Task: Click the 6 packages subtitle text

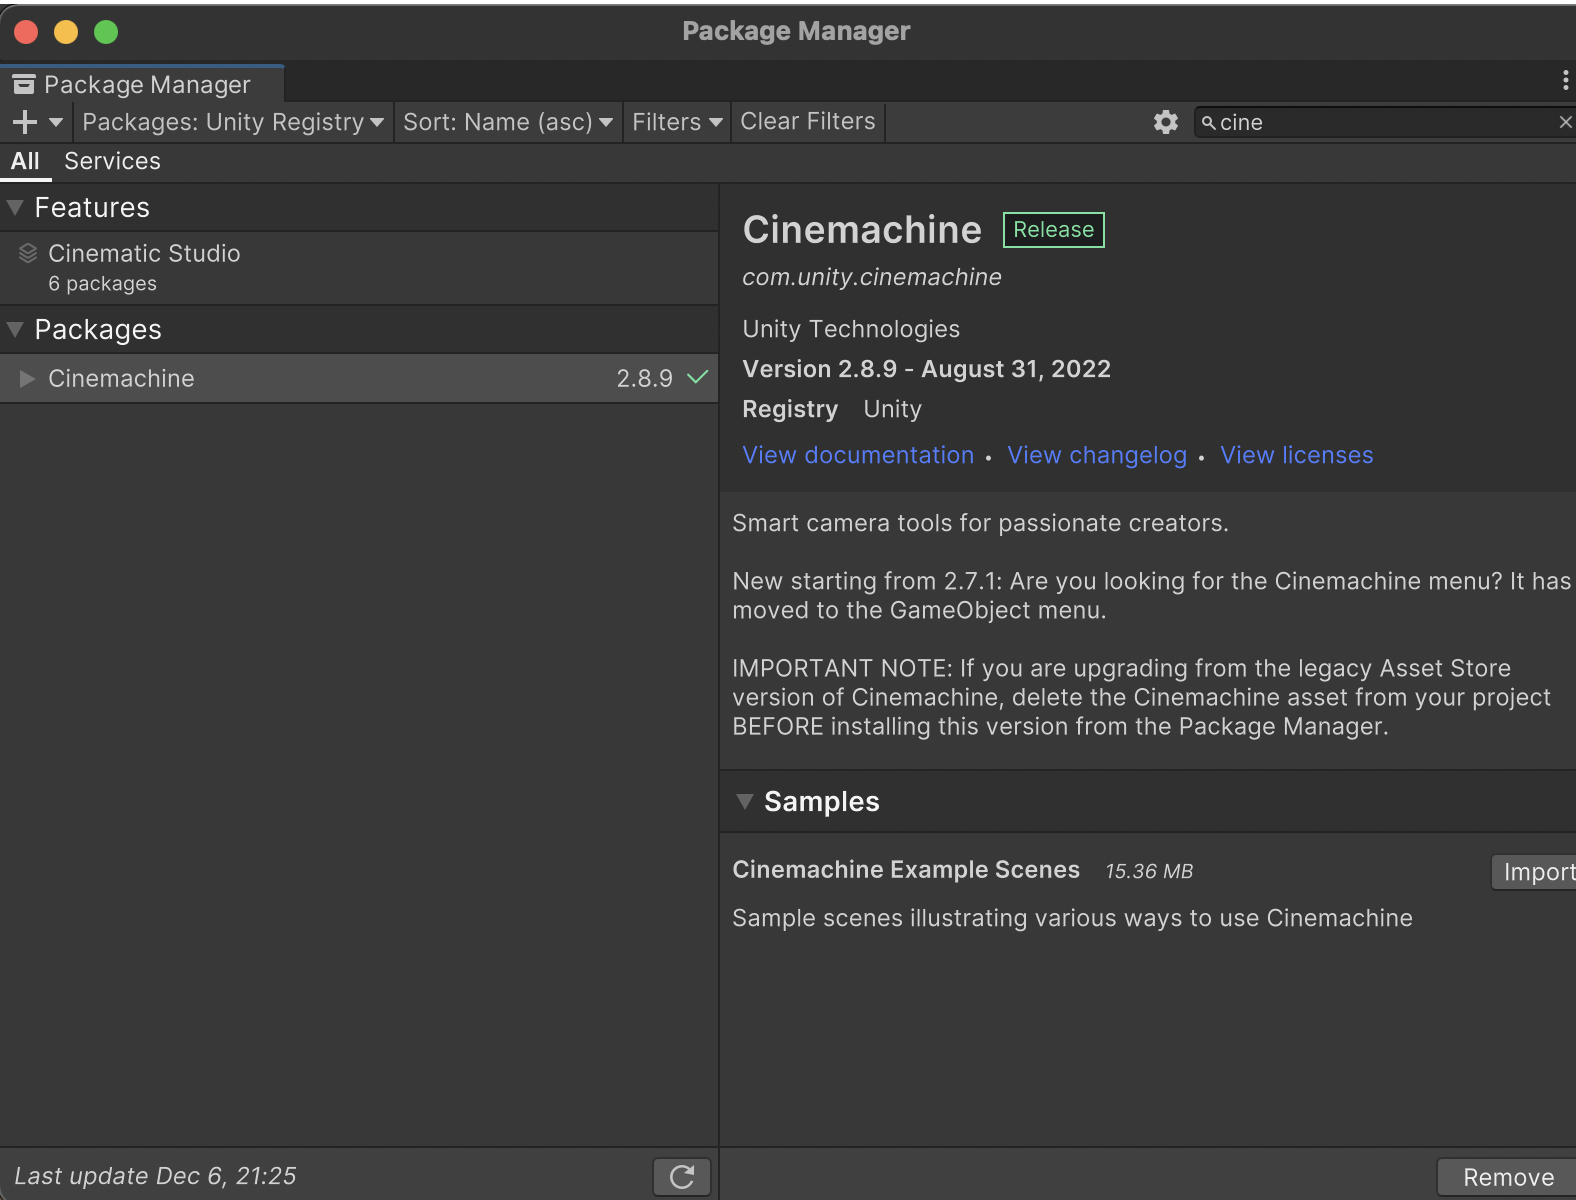Action: [x=102, y=283]
